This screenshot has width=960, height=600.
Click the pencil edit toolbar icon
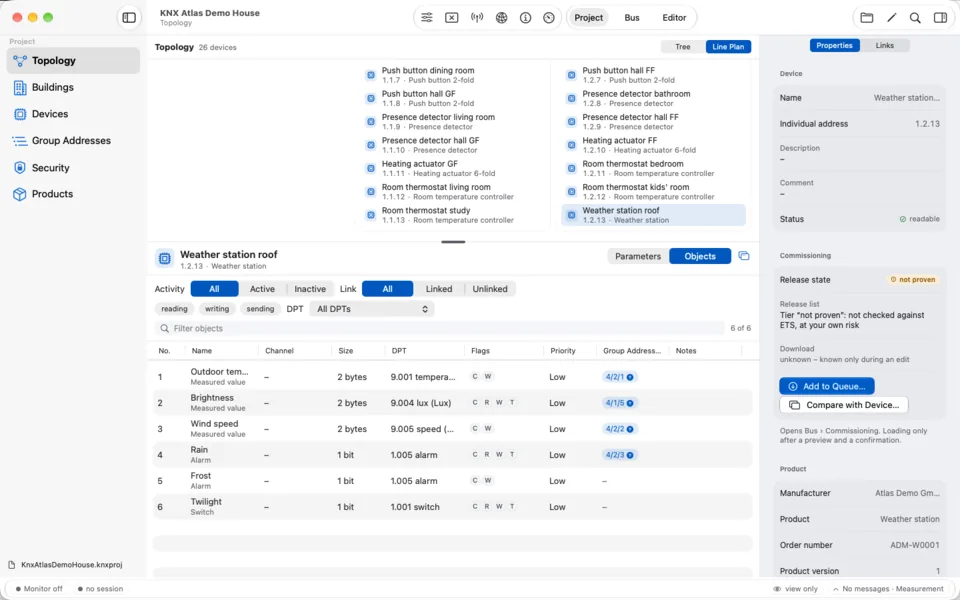click(x=891, y=18)
